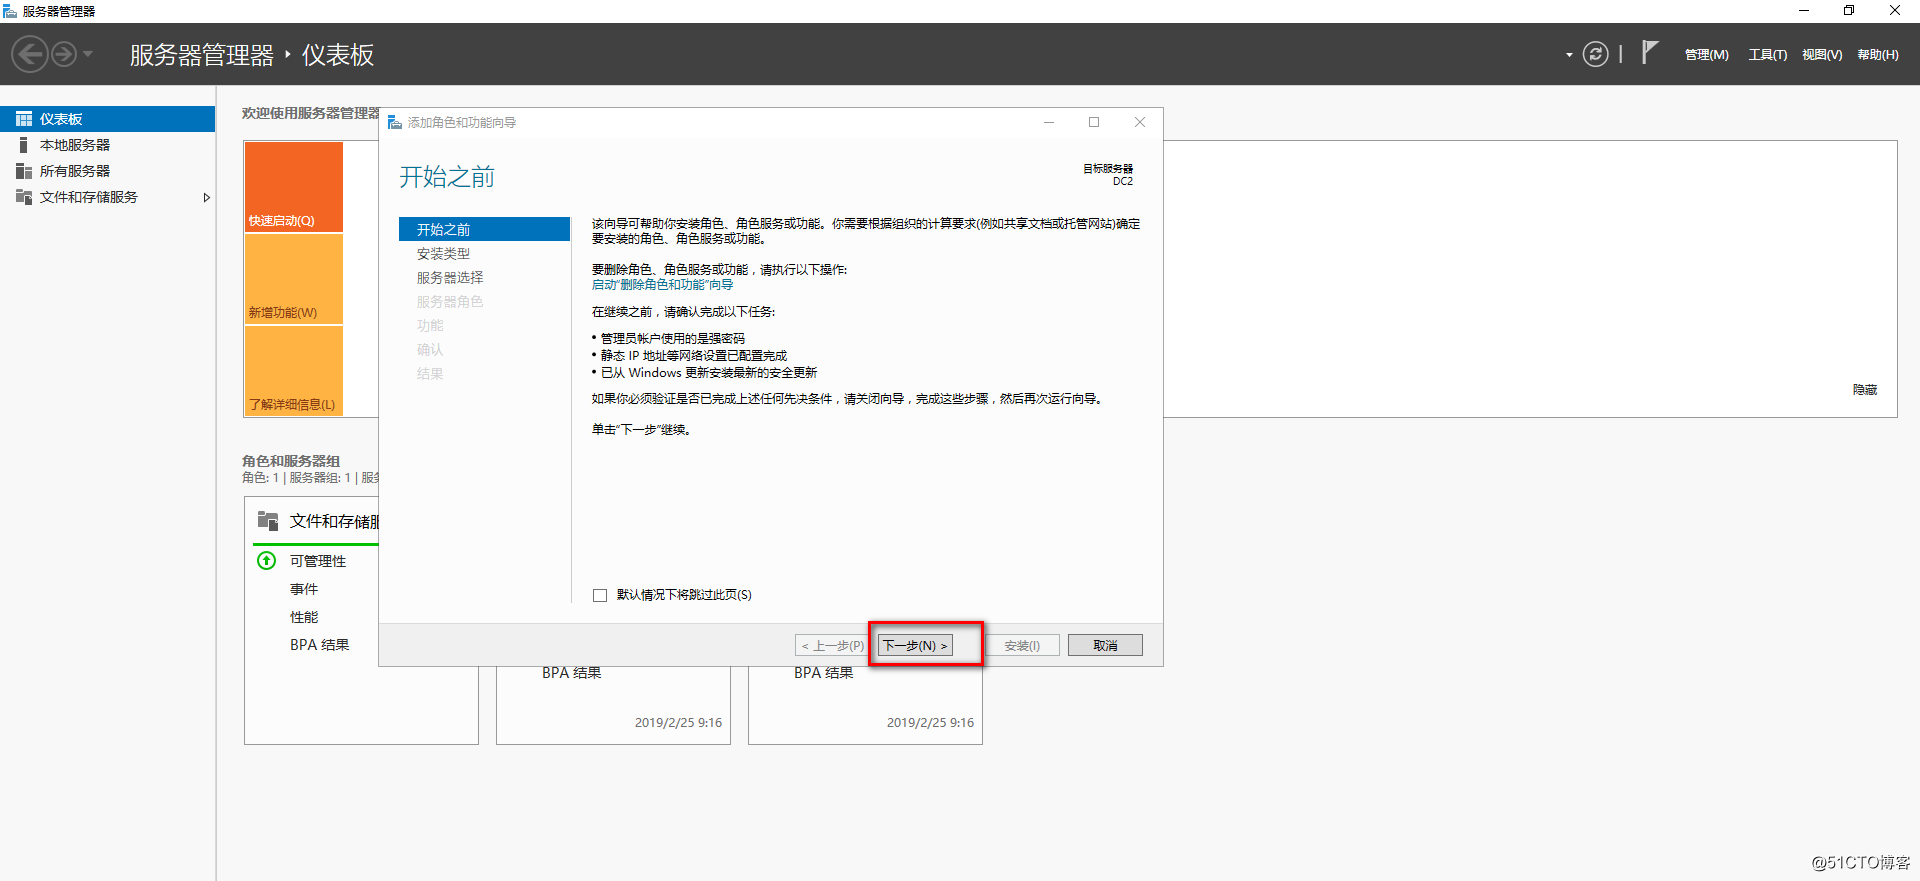Click the 下一步(N) button in wizard
Screen dimensions: 1920x881
915,645
